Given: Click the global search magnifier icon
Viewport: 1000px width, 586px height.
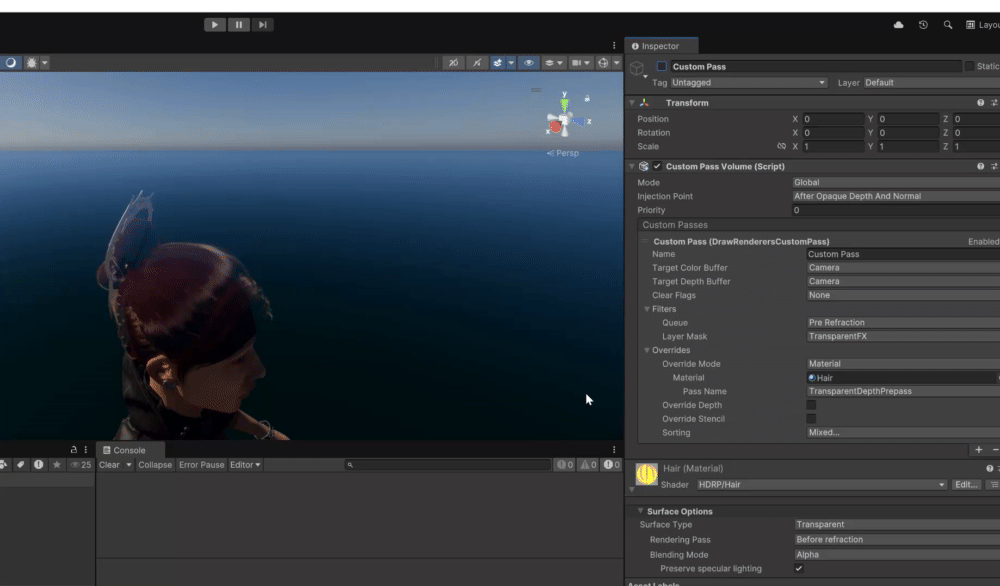Looking at the screenshot, I should 948,25.
